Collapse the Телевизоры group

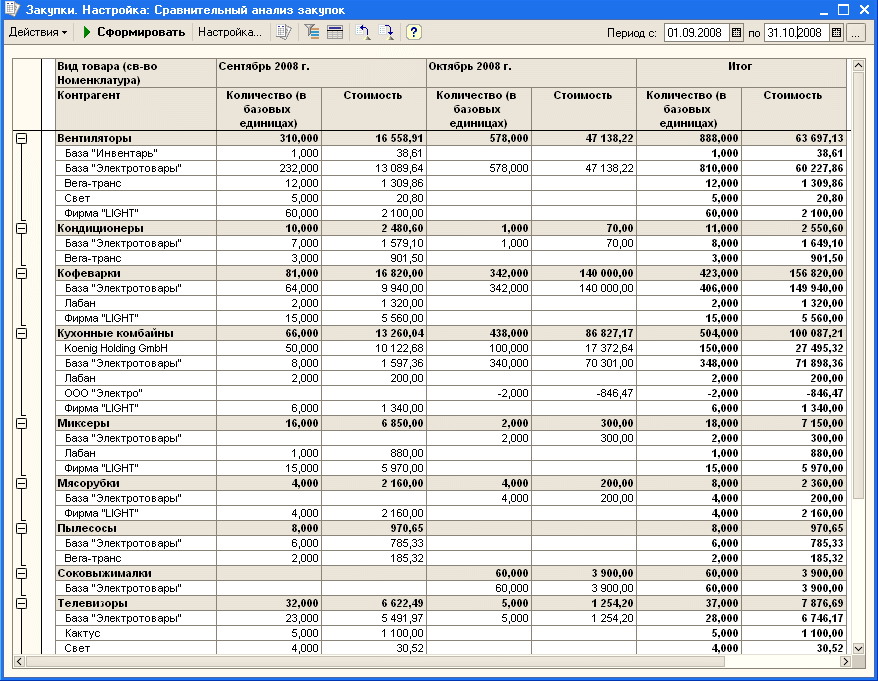coord(21,603)
